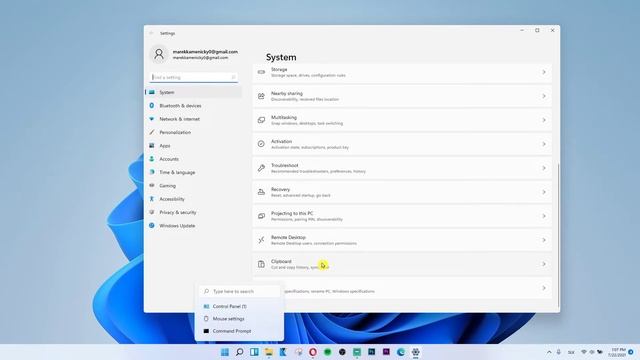640x360 pixels.
Task: Click the Recovery icon
Action: 261,192
